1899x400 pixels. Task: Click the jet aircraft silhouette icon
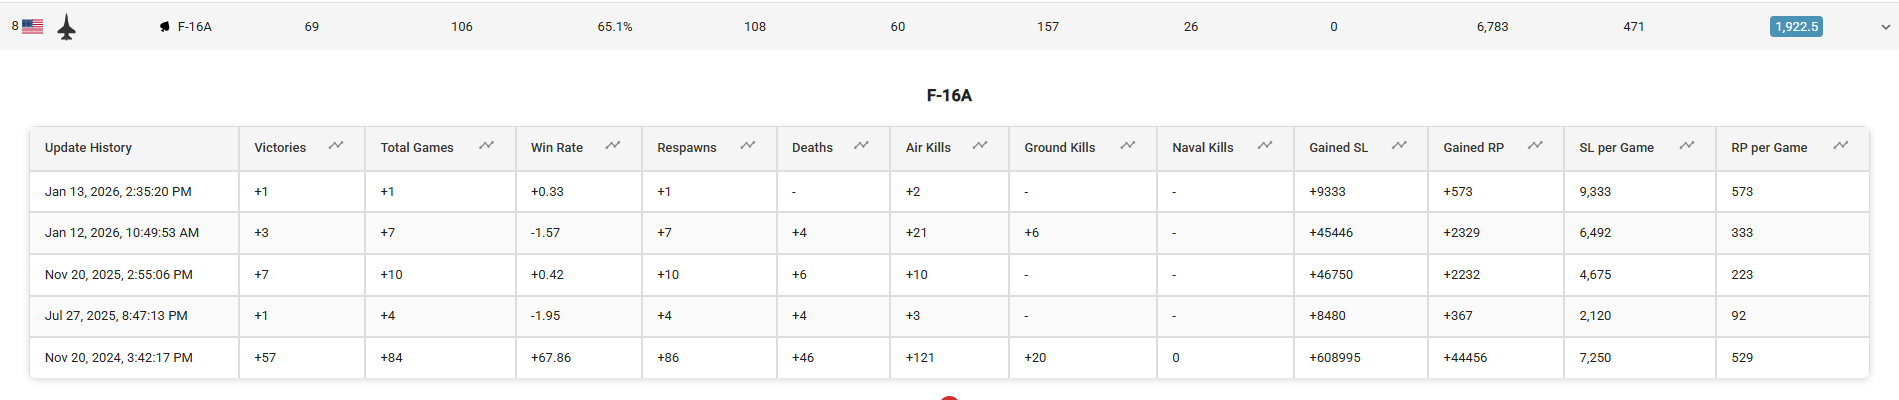coord(67,27)
